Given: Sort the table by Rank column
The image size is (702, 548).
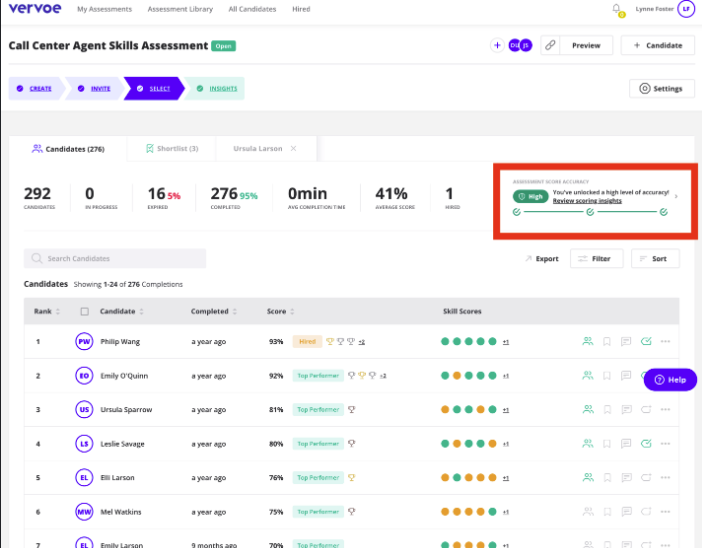Looking at the screenshot, I should (59, 312).
